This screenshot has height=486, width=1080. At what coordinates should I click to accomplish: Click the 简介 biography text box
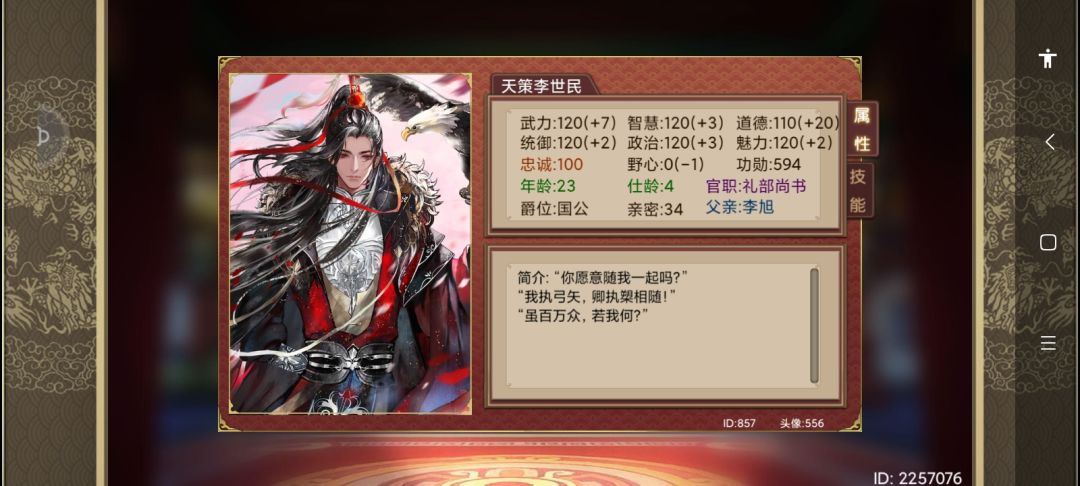[664, 326]
